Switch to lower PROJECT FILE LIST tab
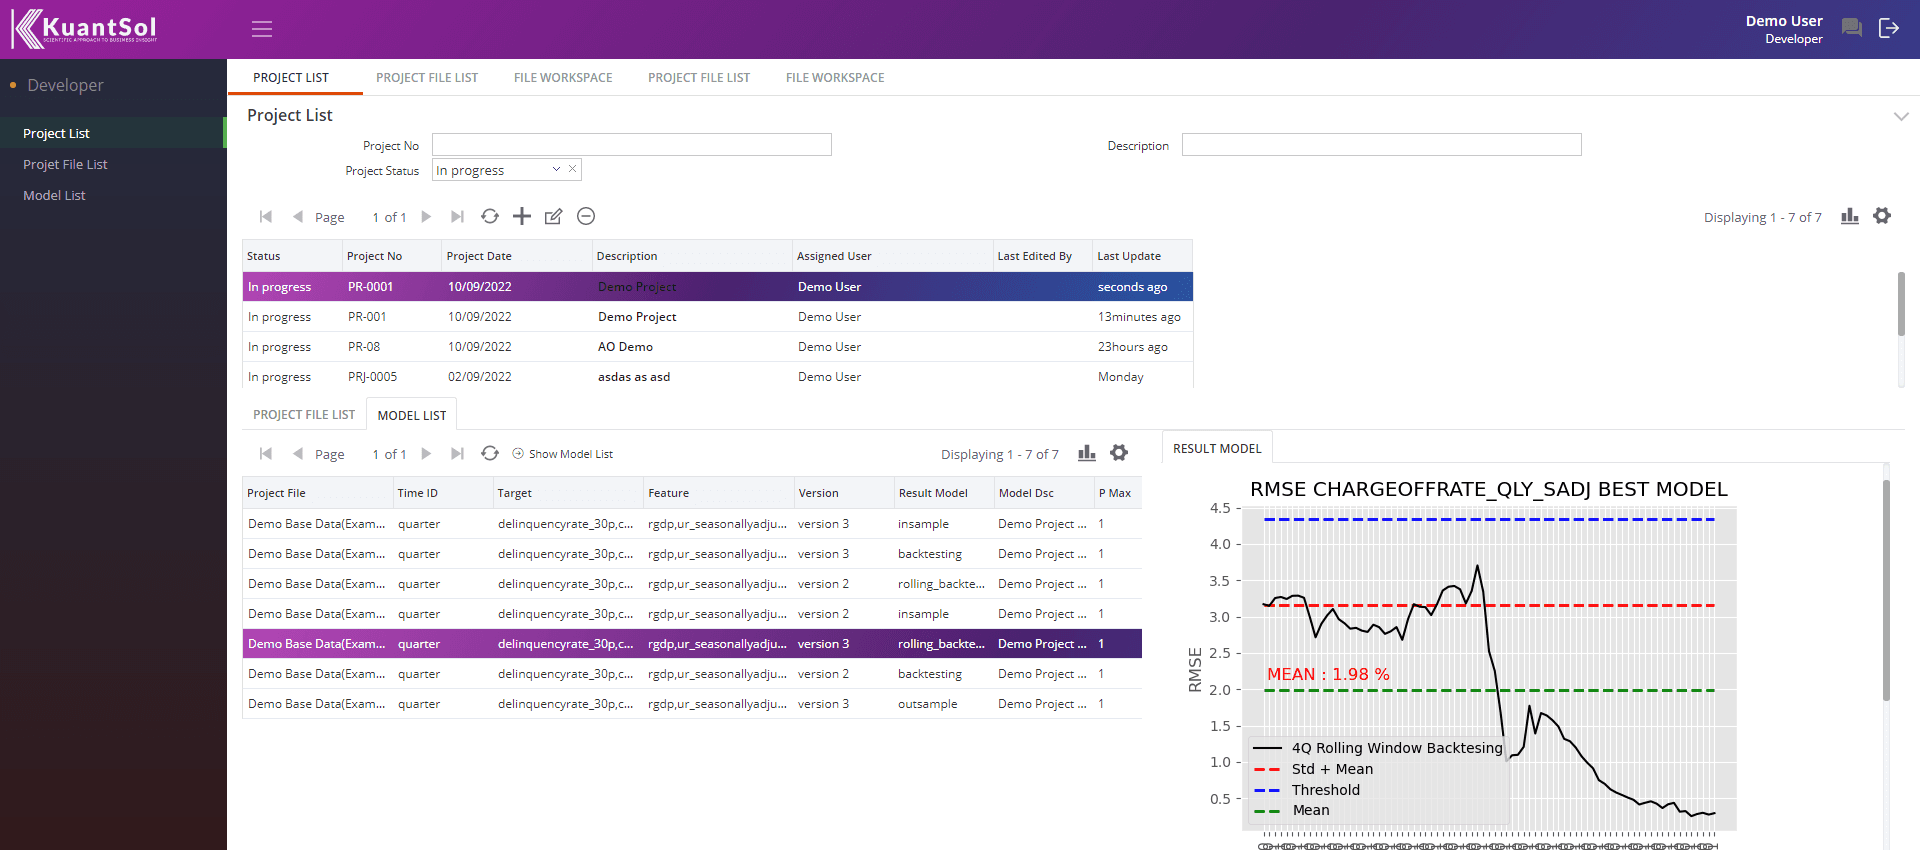Screen dimensions: 1920x850 pyautogui.click(x=304, y=415)
